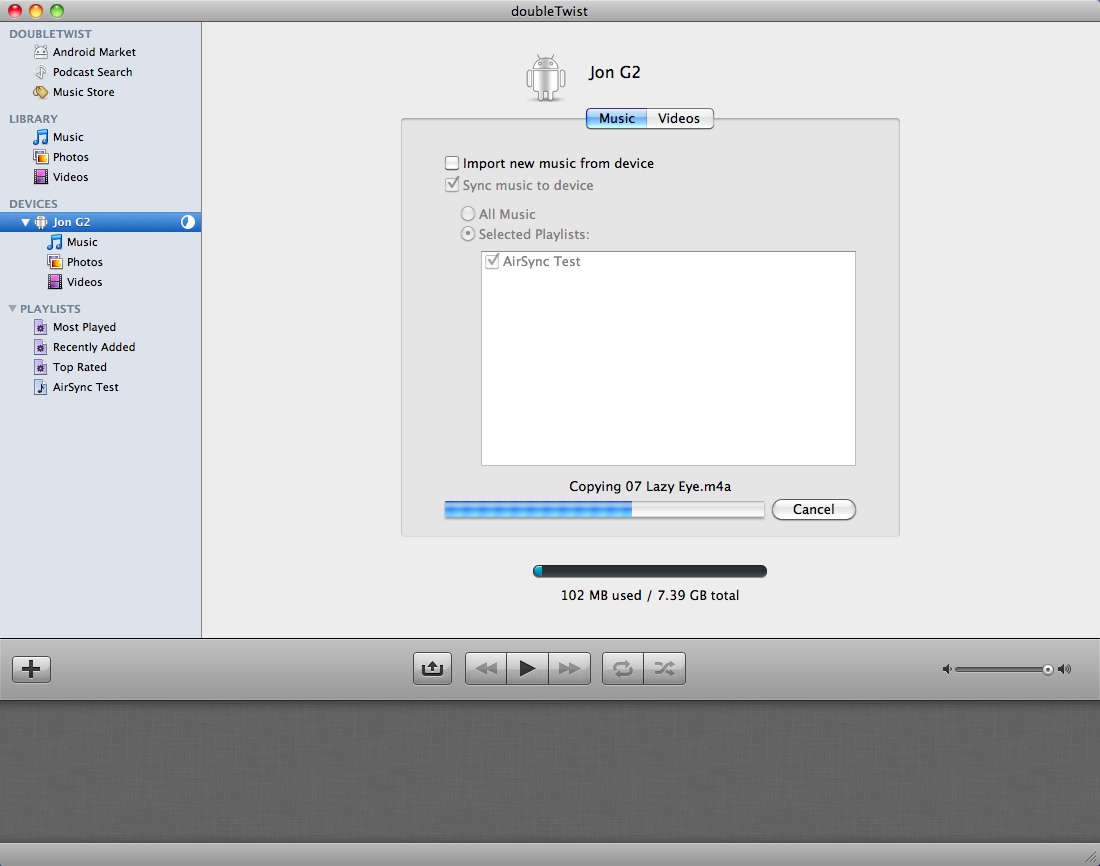This screenshot has width=1100, height=866.
Task: Open AirSync Test playlist in sidebar
Action: [x=86, y=387]
